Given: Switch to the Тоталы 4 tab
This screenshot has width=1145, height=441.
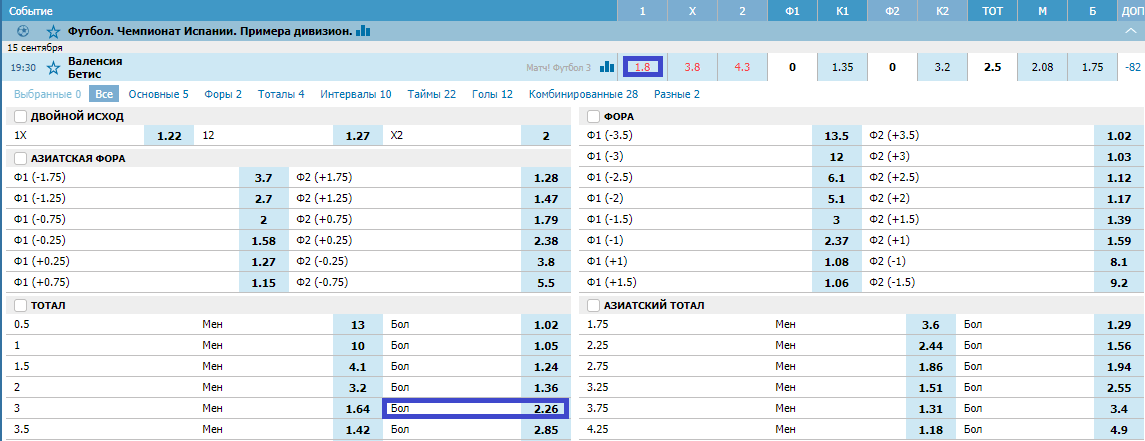Looking at the screenshot, I should (281, 94).
